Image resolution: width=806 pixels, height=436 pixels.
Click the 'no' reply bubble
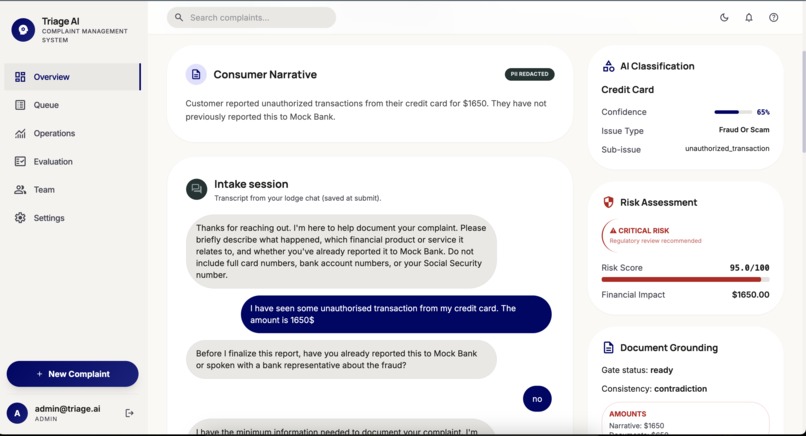click(x=537, y=399)
